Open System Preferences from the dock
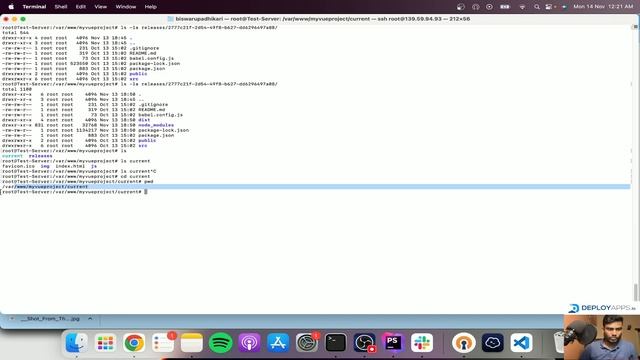The image size is (640, 360). (307, 343)
